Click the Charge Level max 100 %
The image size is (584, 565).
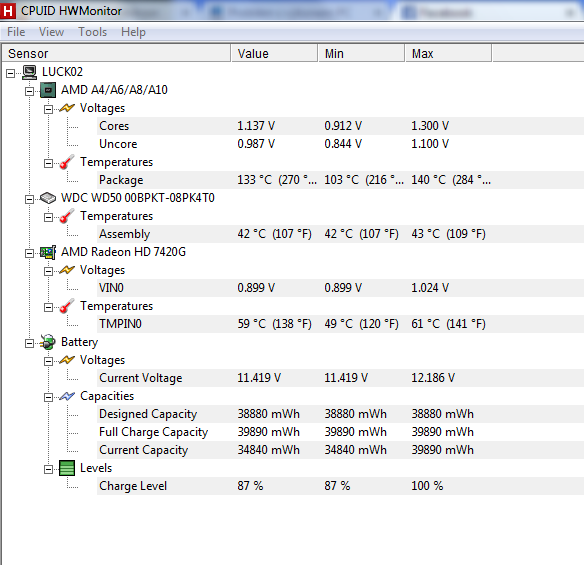[427, 486]
